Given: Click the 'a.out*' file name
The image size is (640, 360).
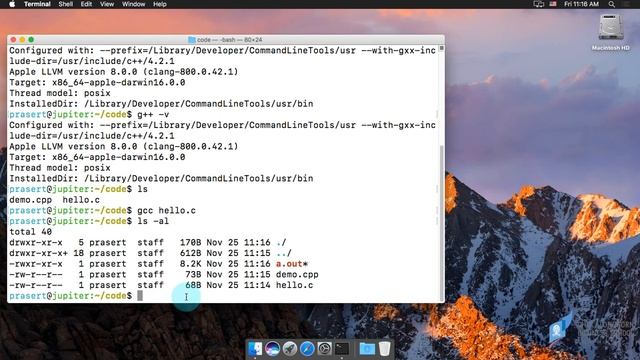Looking at the screenshot, I should 291,264.
